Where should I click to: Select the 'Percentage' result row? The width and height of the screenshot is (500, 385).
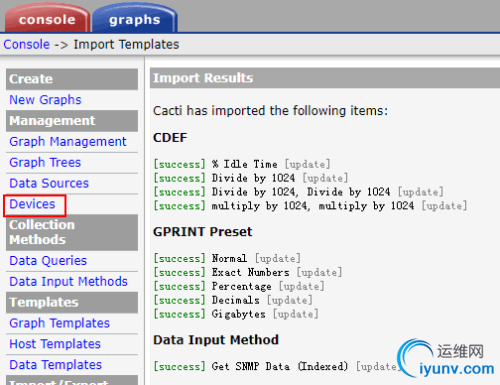click(239, 286)
